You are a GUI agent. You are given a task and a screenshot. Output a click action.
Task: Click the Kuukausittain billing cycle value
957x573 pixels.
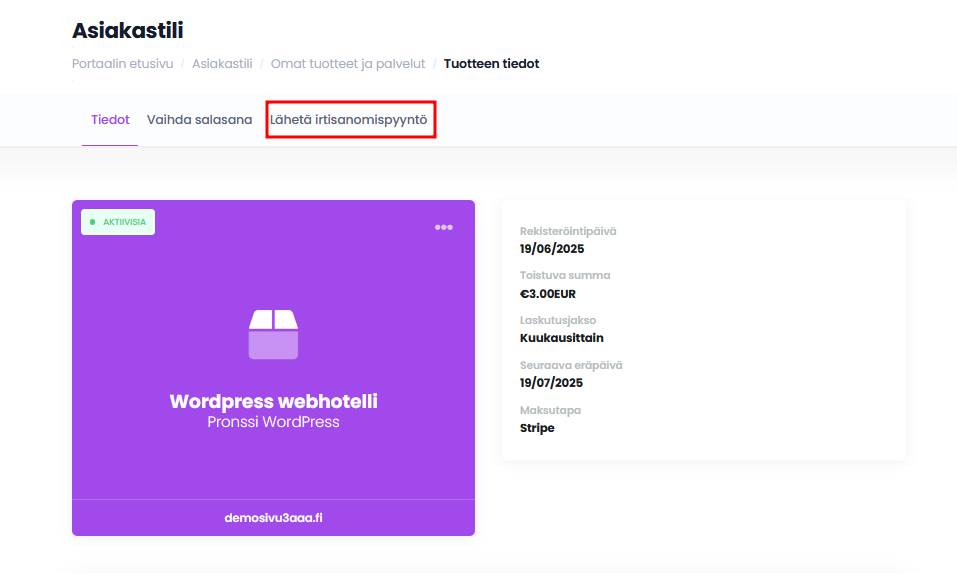click(x=561, y=338)
